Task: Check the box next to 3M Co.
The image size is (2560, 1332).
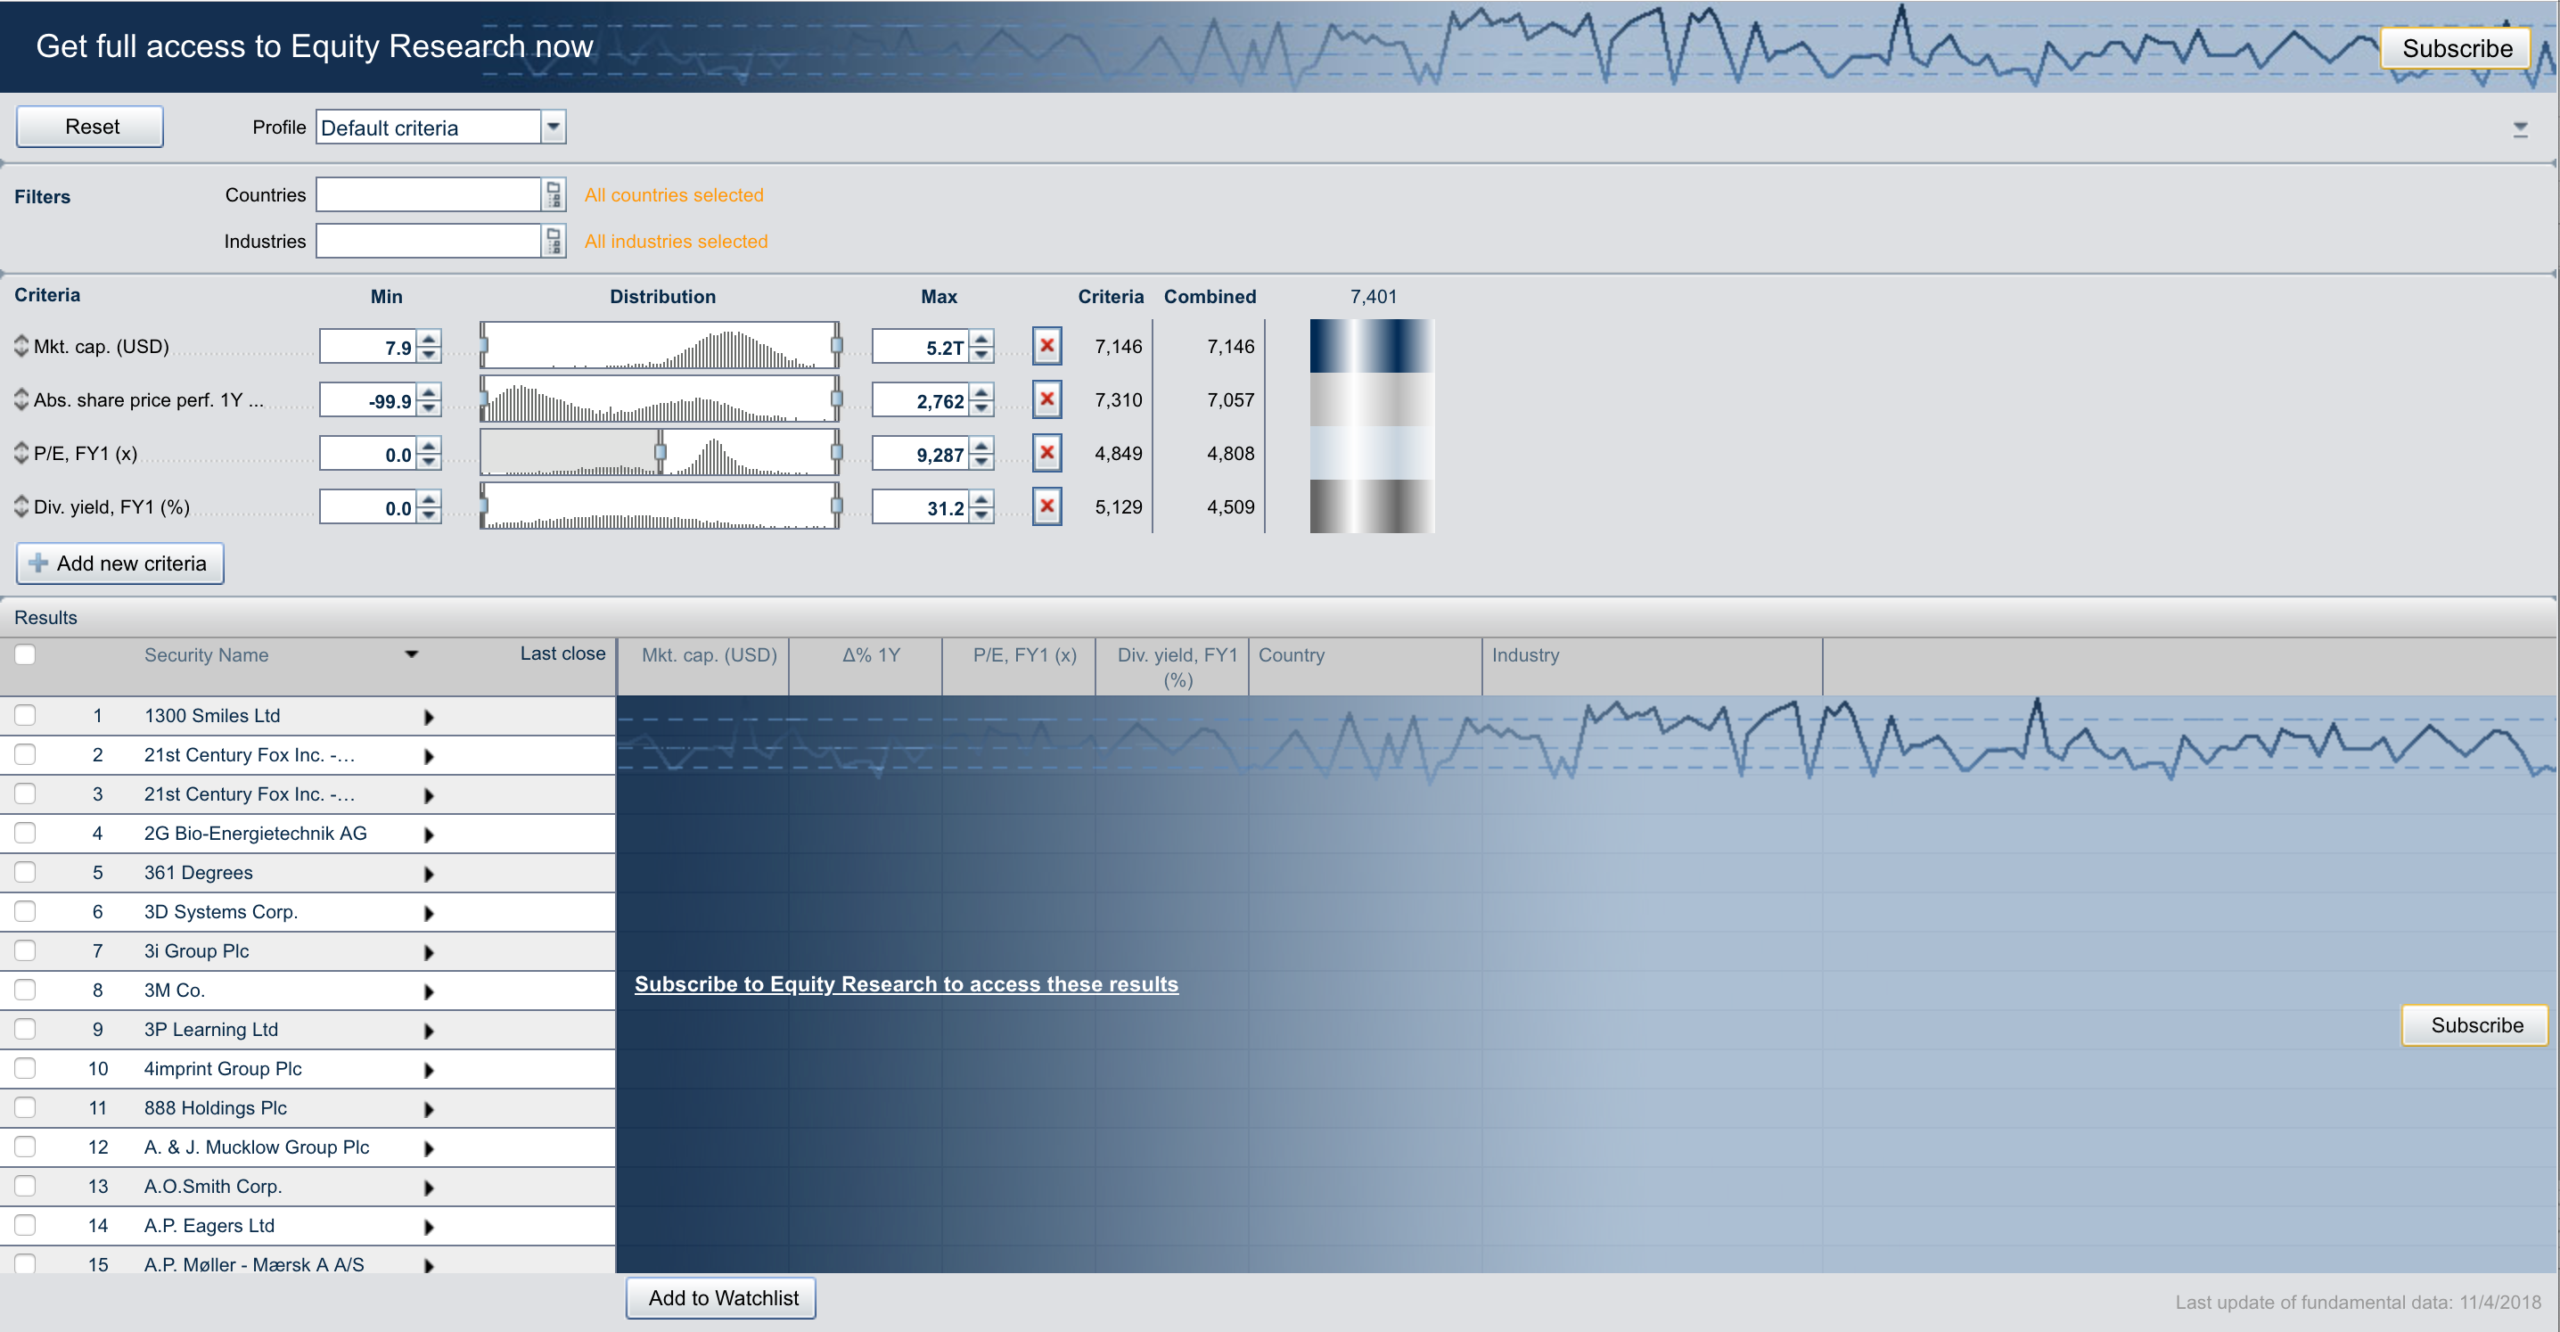Action: click(x=25, y=989)
